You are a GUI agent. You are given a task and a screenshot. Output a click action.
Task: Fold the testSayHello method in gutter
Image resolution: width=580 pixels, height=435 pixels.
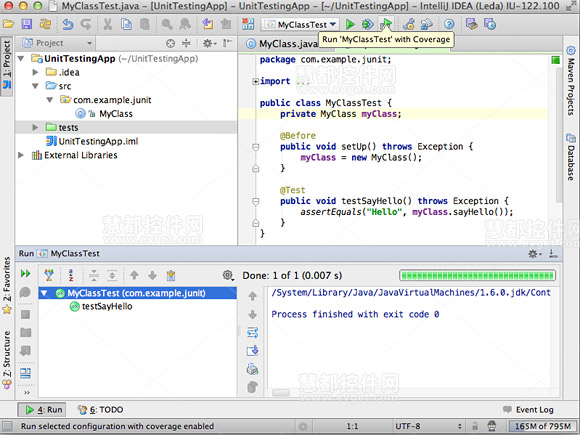pos(255,202)
